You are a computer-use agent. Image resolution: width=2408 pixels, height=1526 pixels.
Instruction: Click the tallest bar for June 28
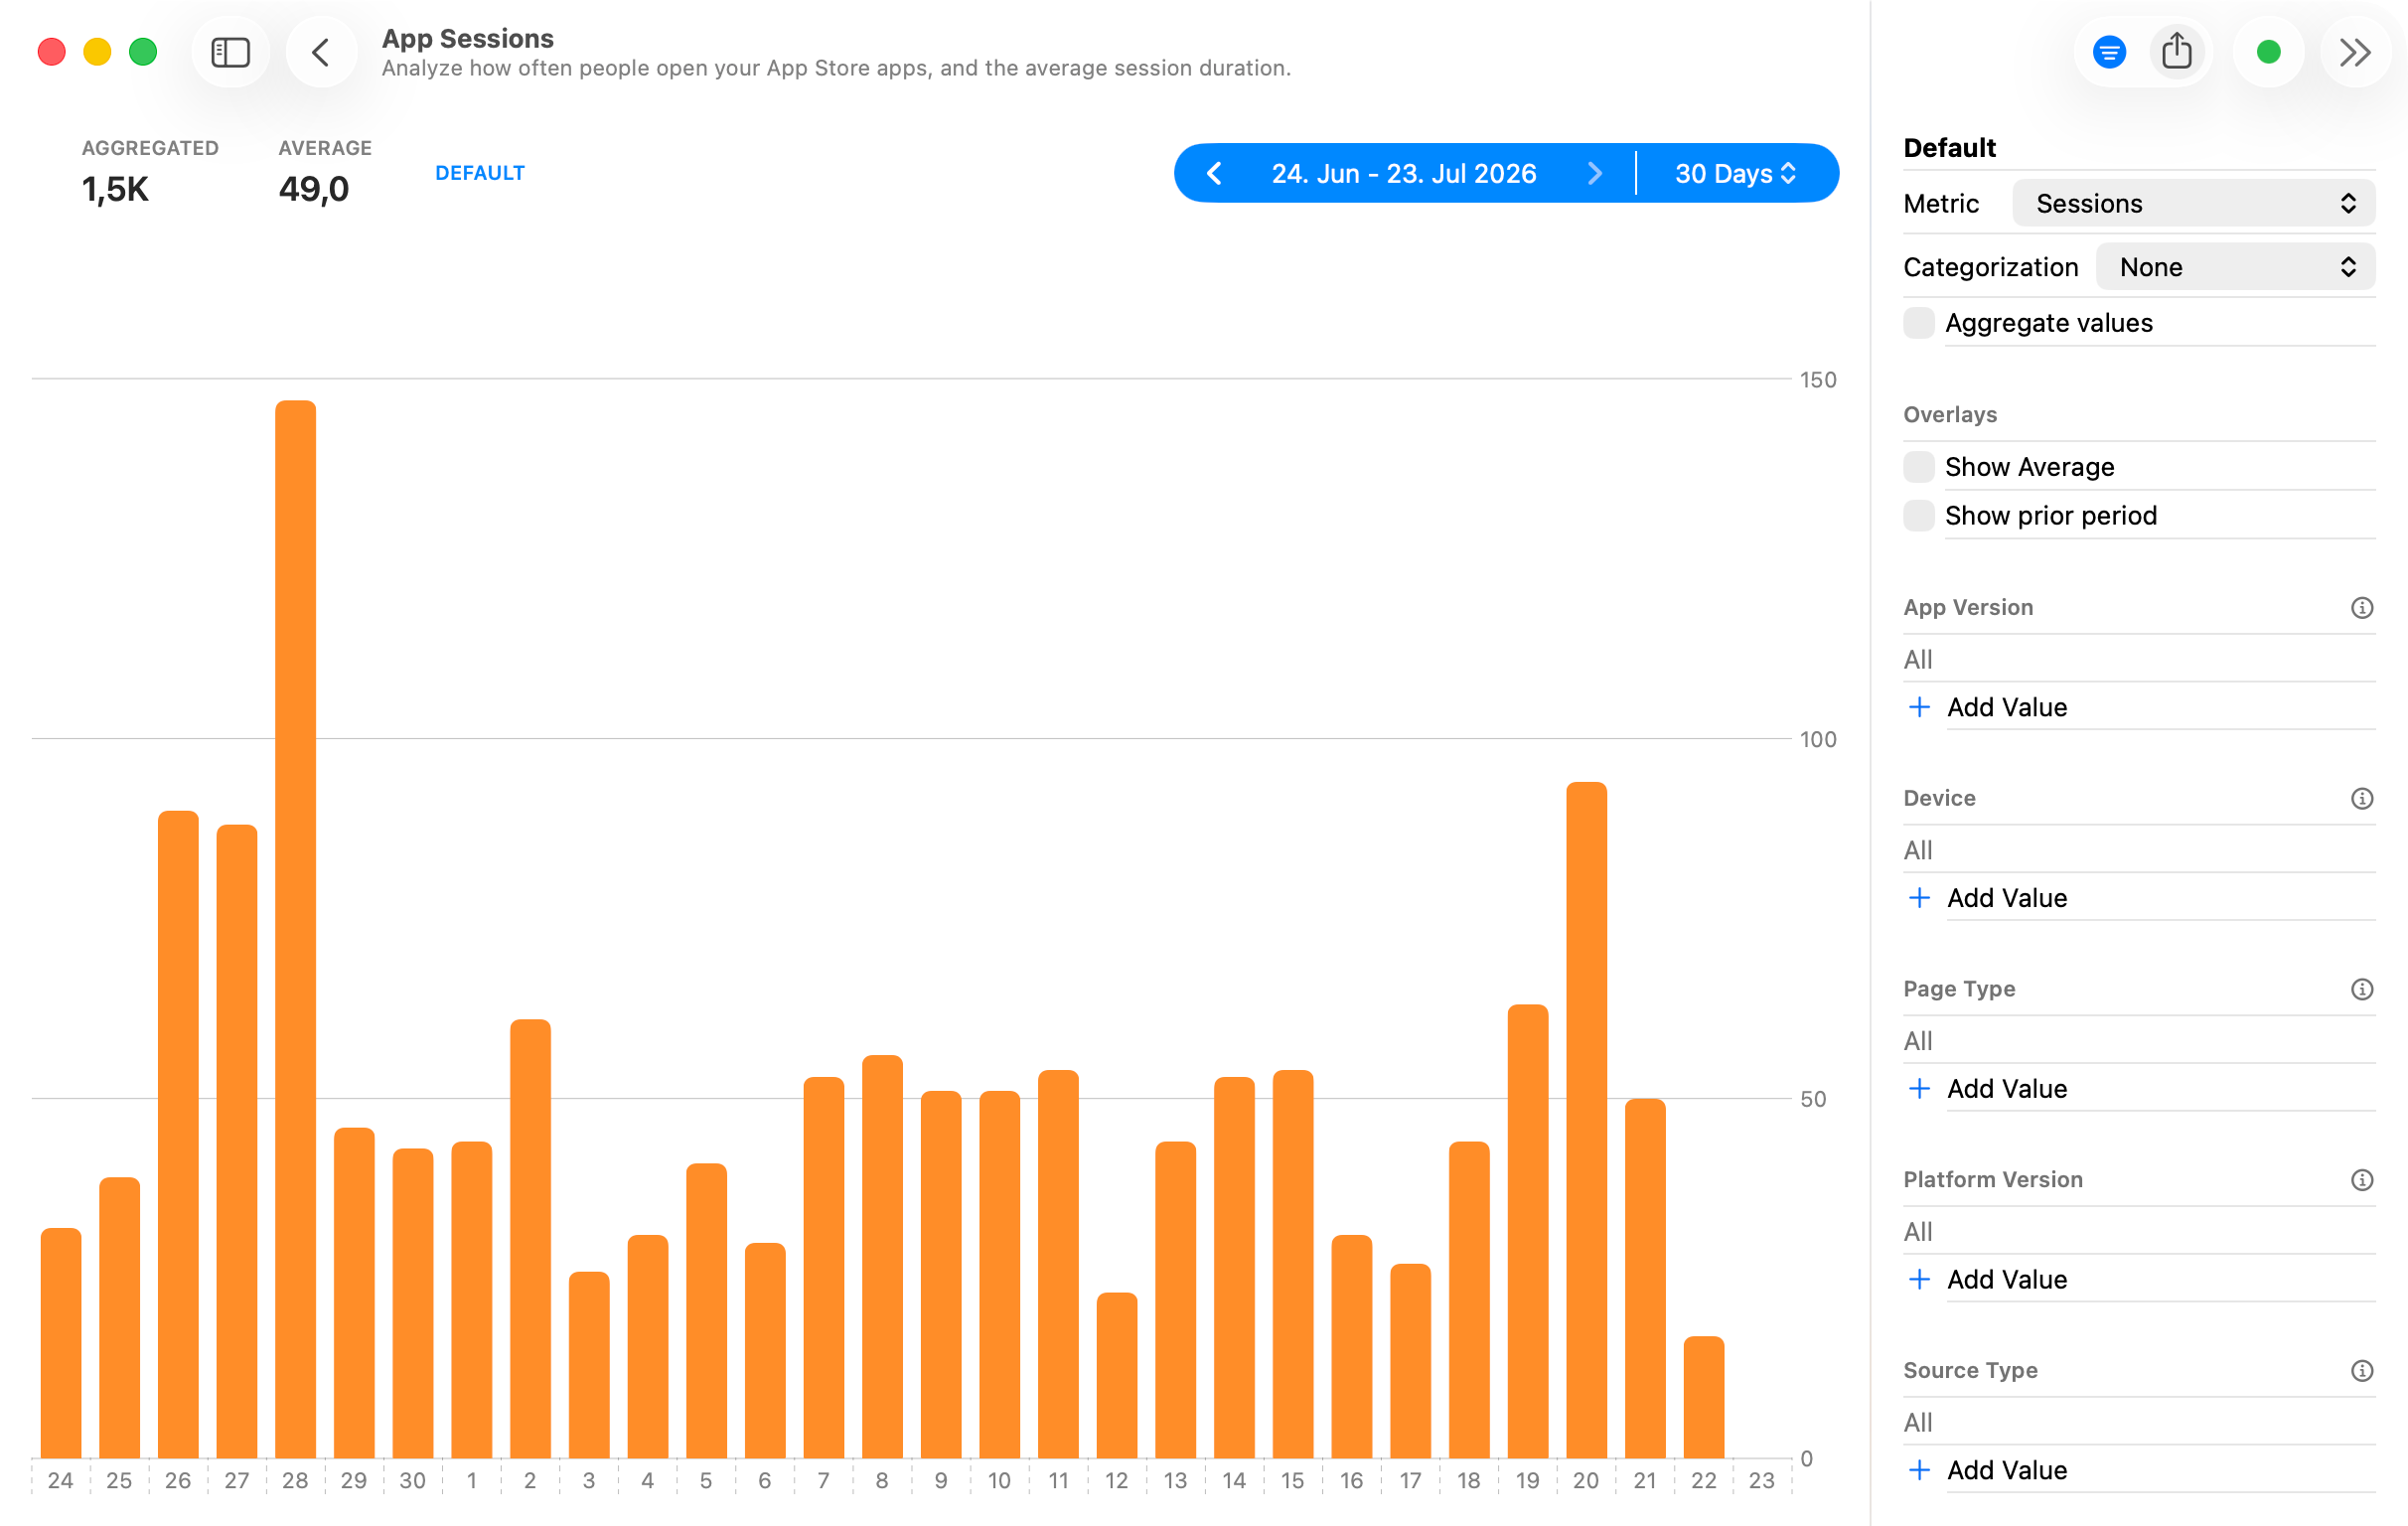point(295,929)
